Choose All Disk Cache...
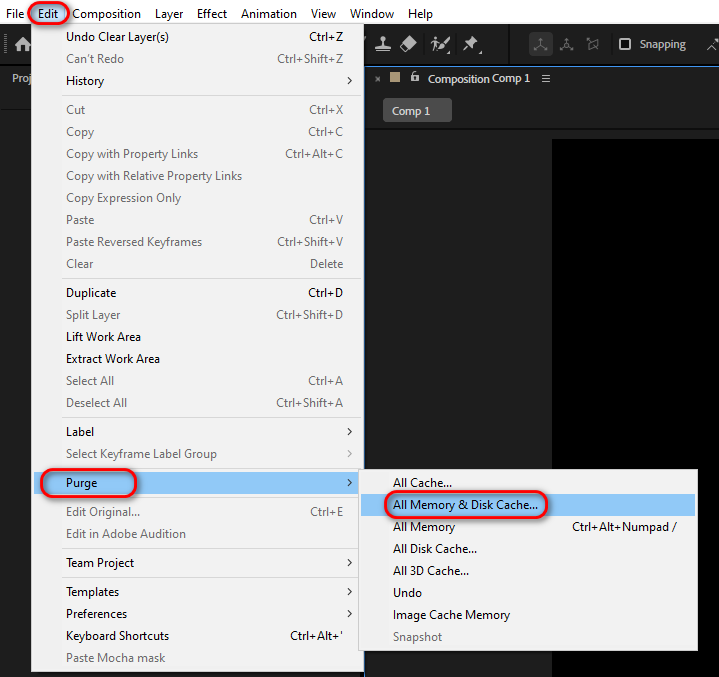 pyautogui.click(x=528, y=549)
